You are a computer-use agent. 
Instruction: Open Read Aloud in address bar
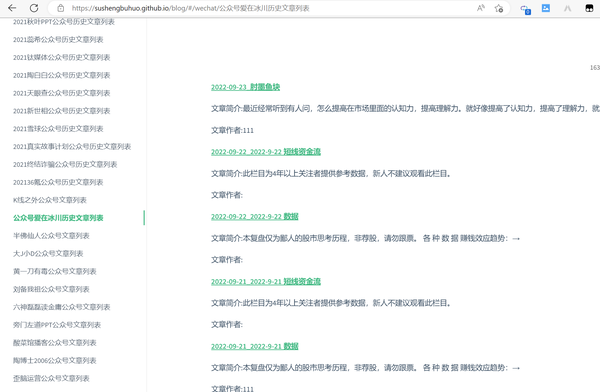point(481,8)
